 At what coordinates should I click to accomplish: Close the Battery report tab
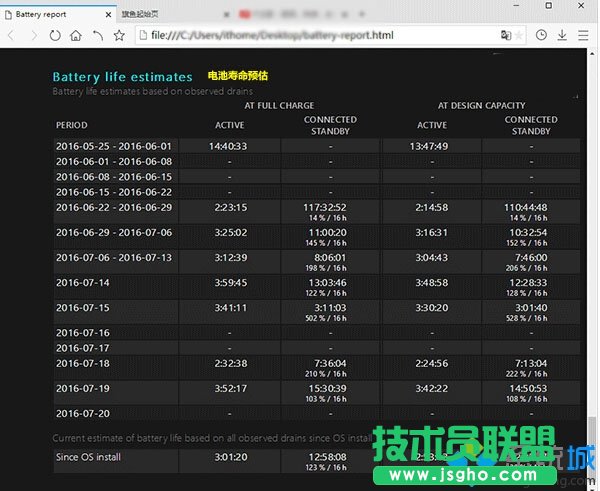(x=108, y=15)
